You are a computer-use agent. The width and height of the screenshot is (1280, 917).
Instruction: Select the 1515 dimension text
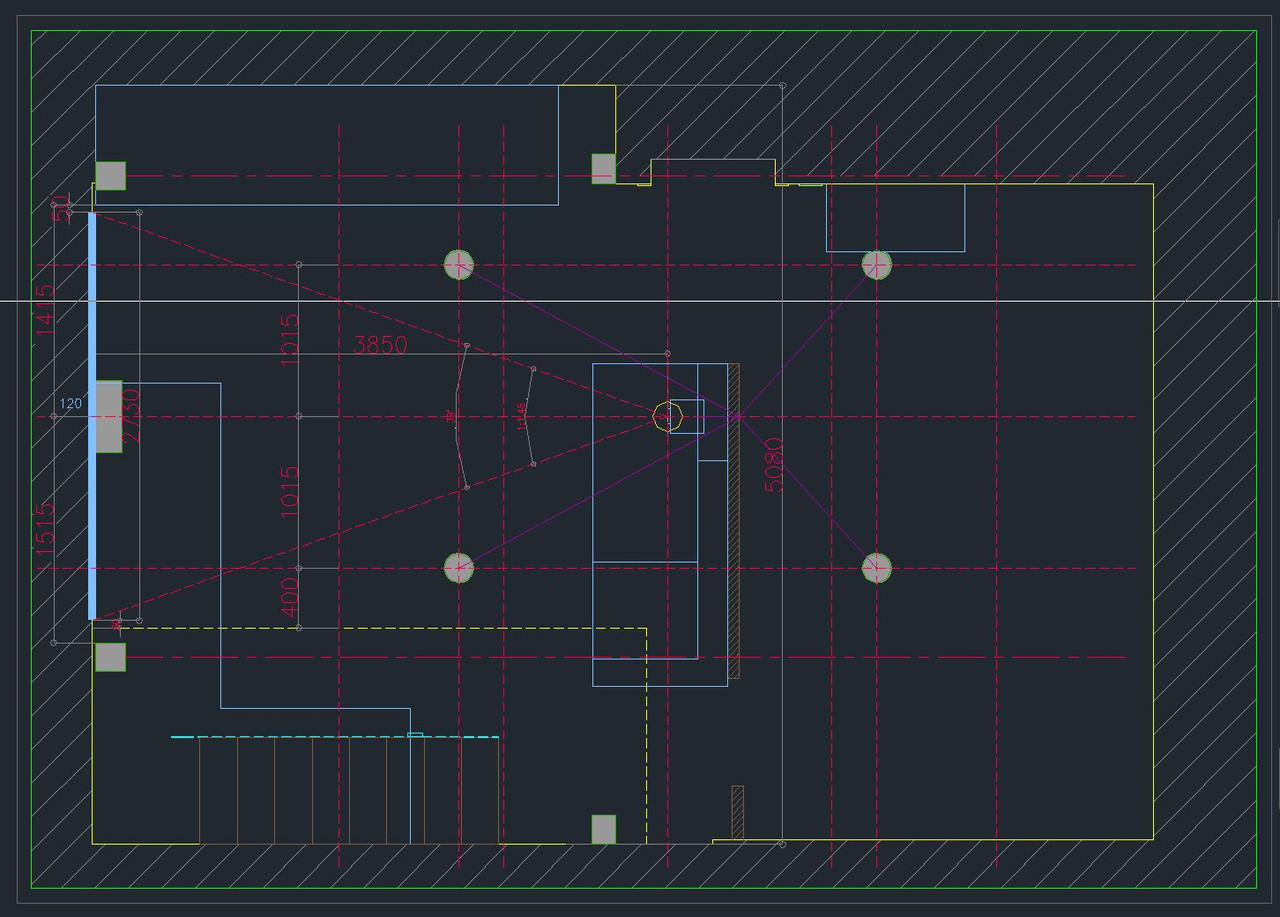point(45,529)
